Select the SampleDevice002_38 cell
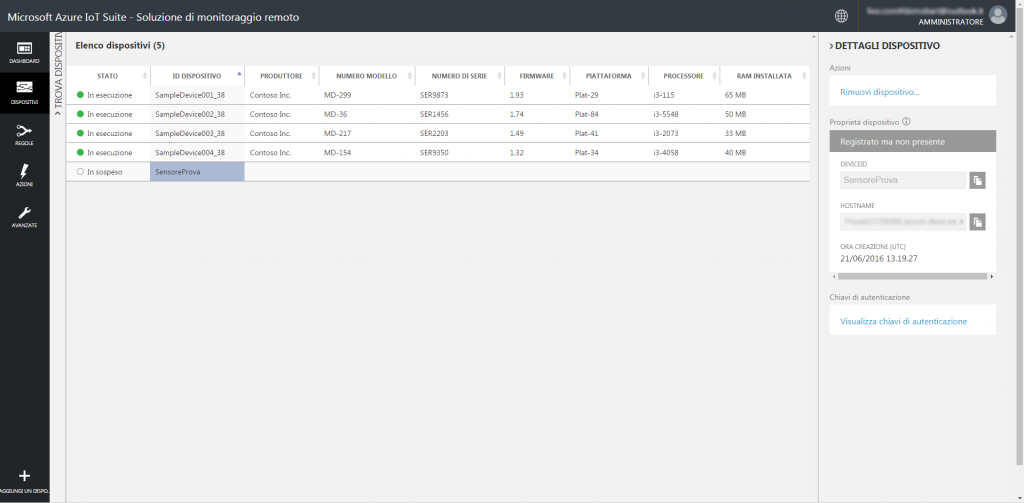 197,114
